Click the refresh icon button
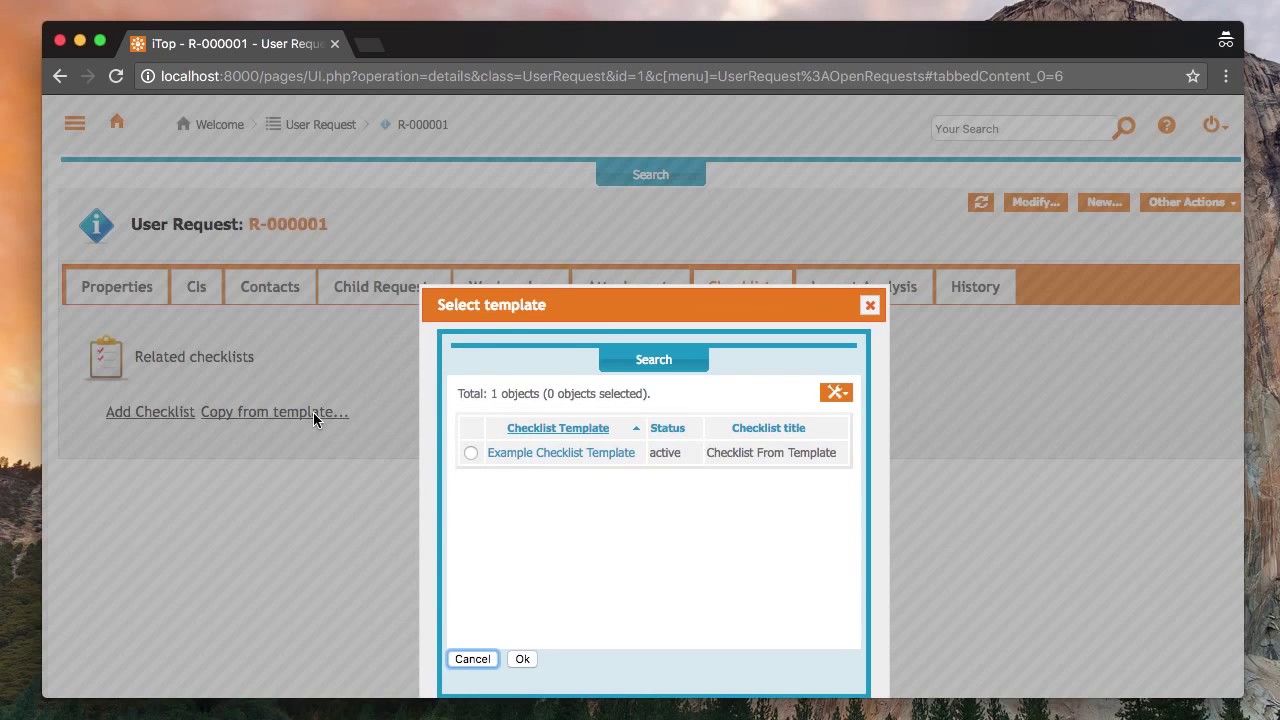 (x=981, y=202)
